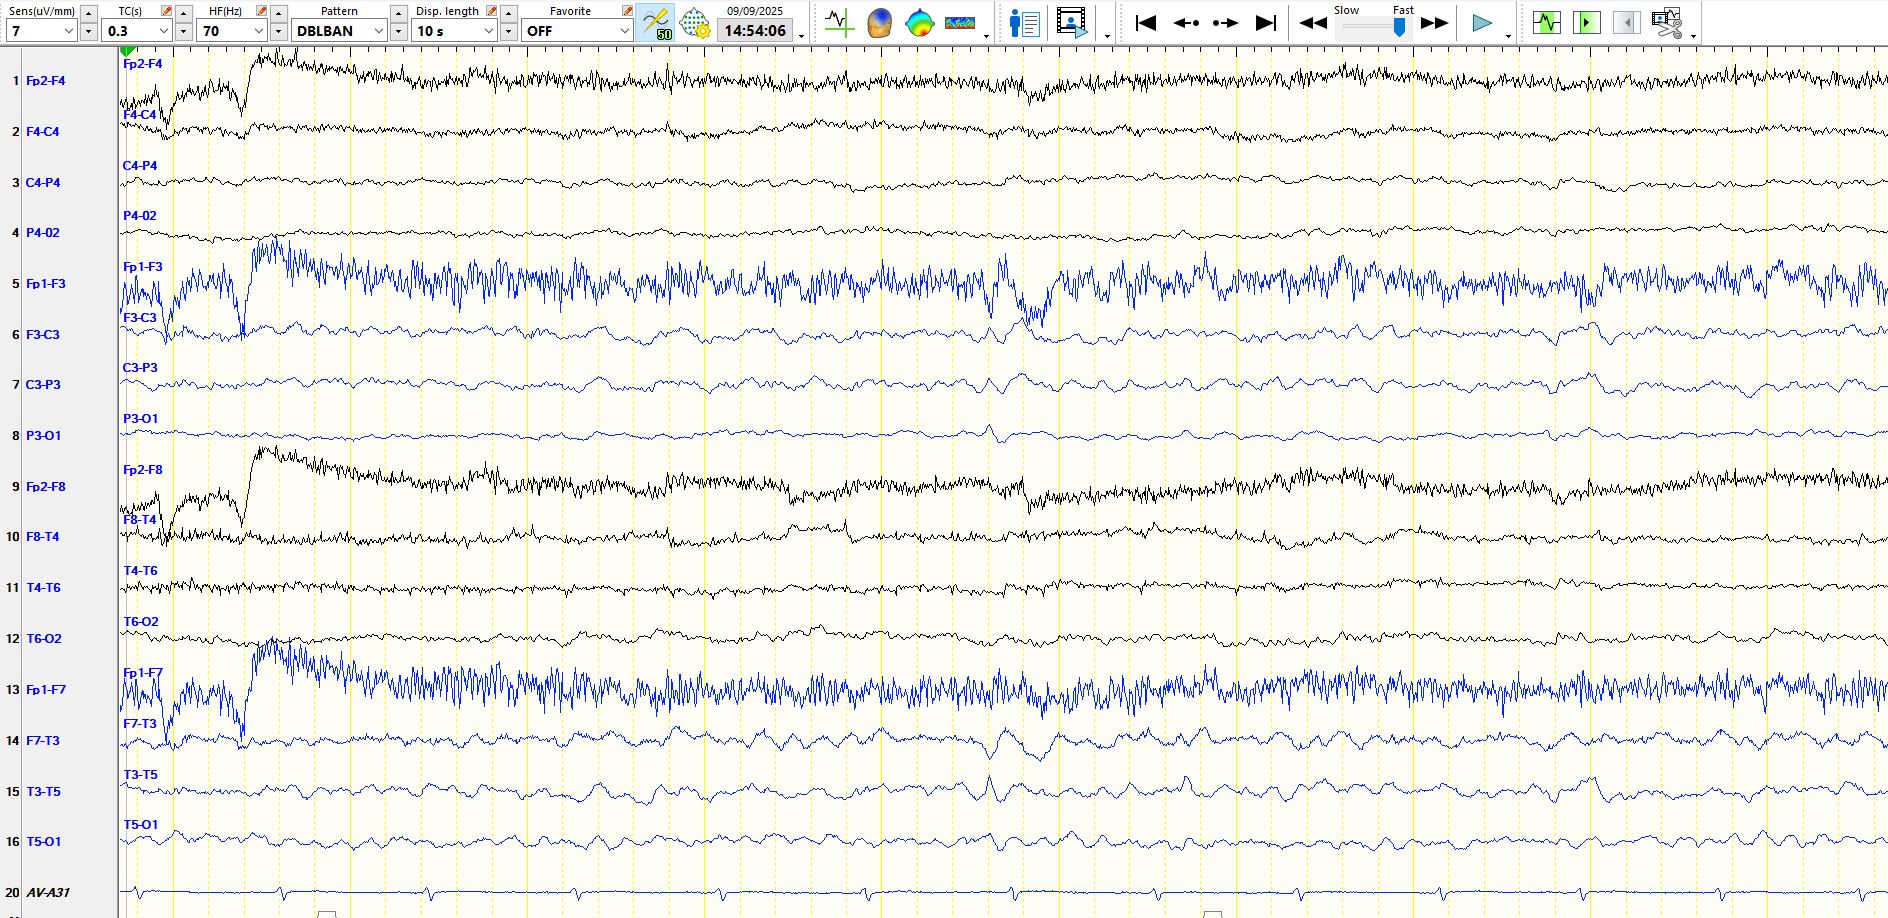Screen dimensions: 1888x918
Task: Open the 3D head voltage map
Action: pyautogui.click(x=879, y=23)
